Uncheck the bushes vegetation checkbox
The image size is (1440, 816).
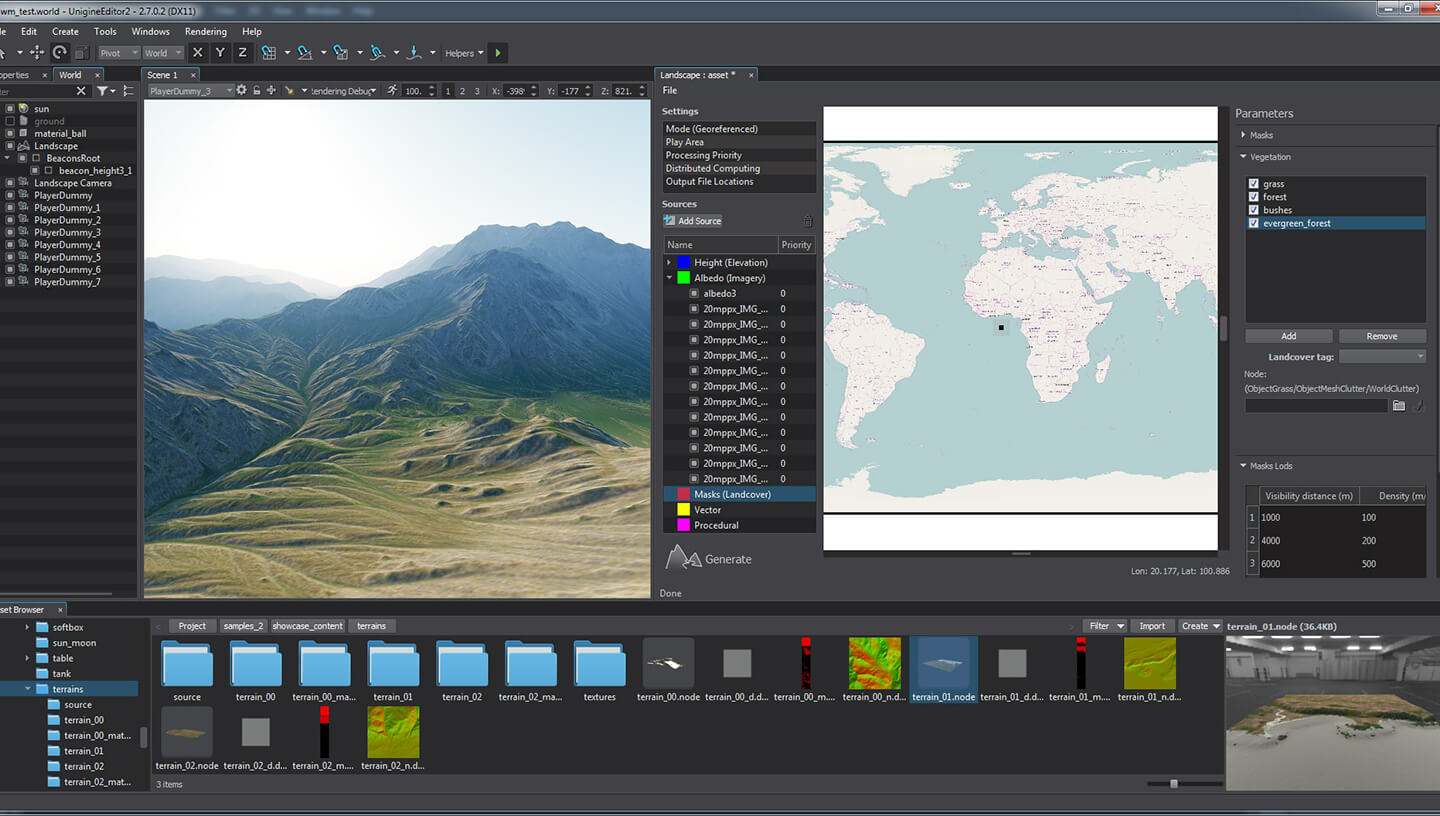[1254, 210]
